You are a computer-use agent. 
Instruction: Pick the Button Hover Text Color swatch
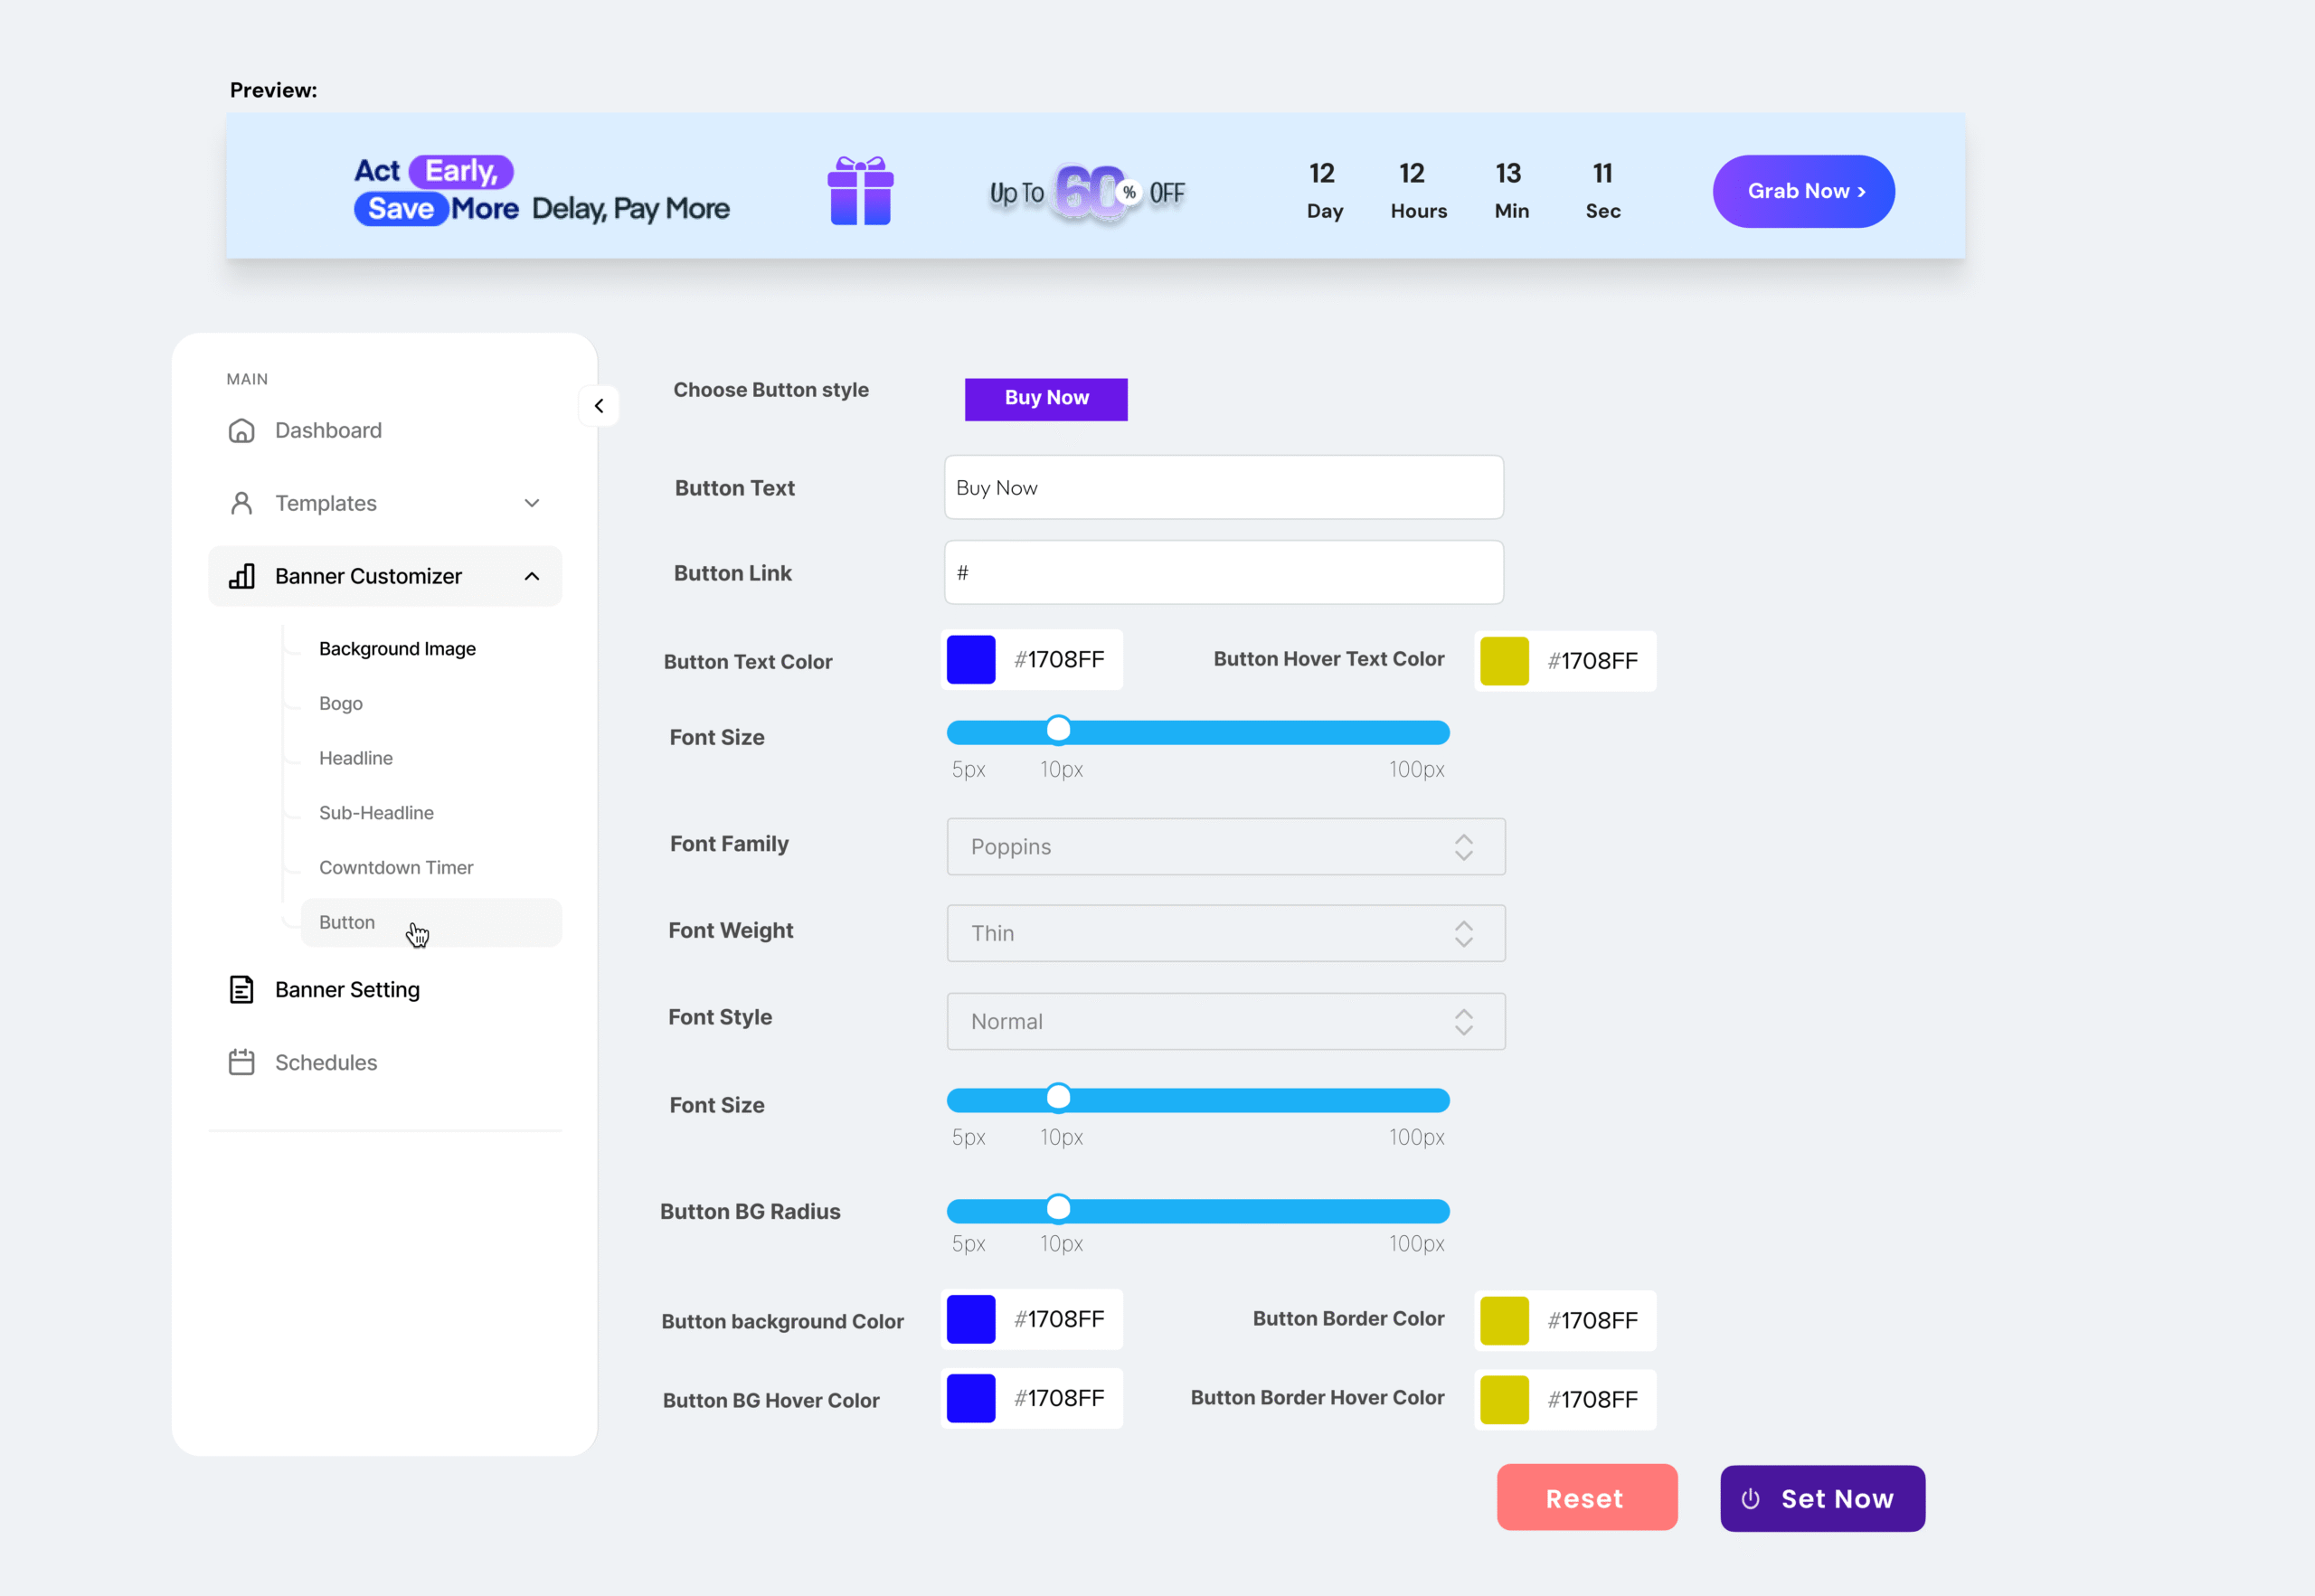pos(1504,661)
